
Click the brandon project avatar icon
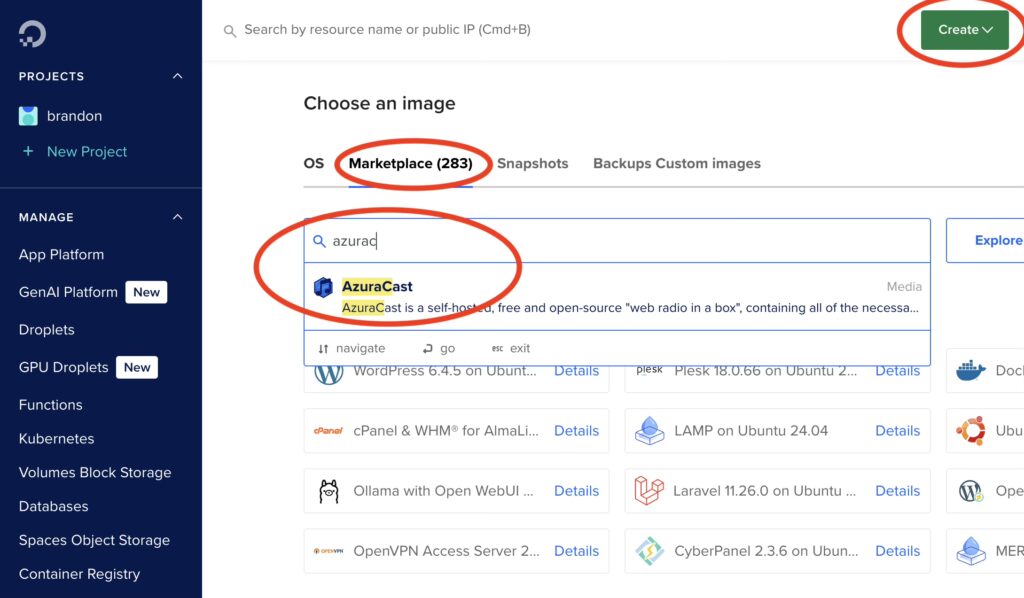click(28, 116)
